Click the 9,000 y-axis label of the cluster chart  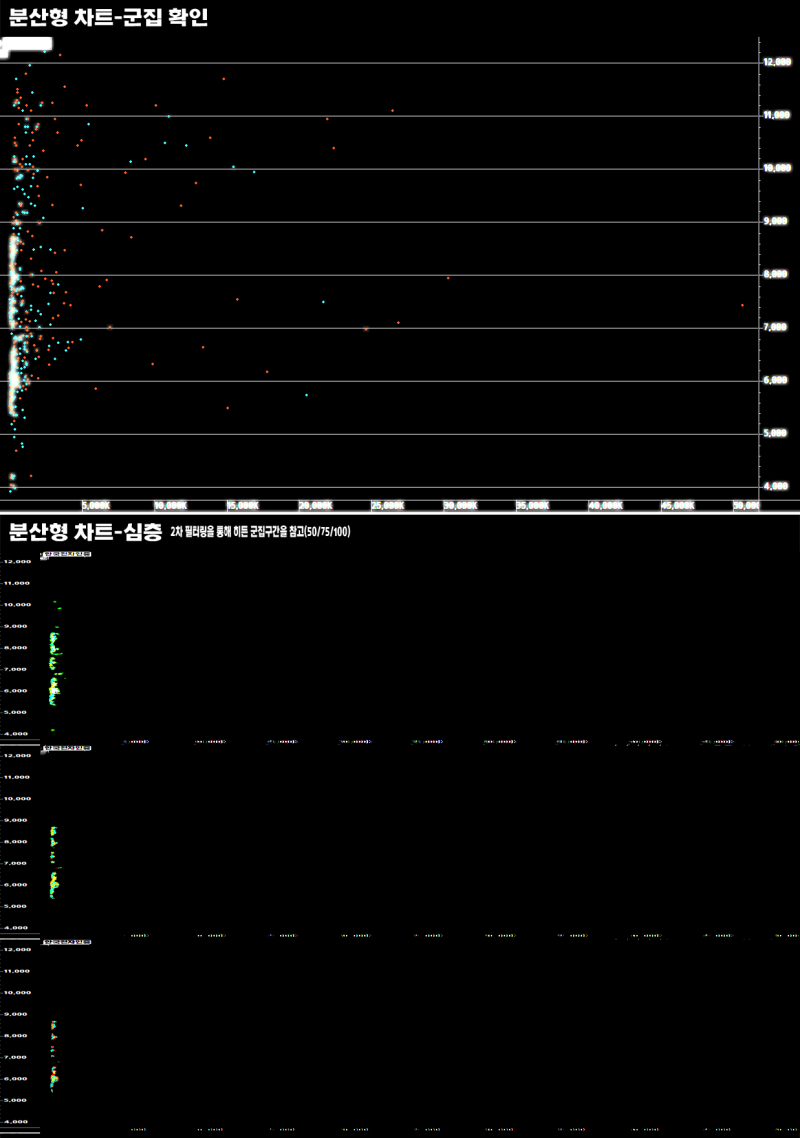tap(775, 221)
